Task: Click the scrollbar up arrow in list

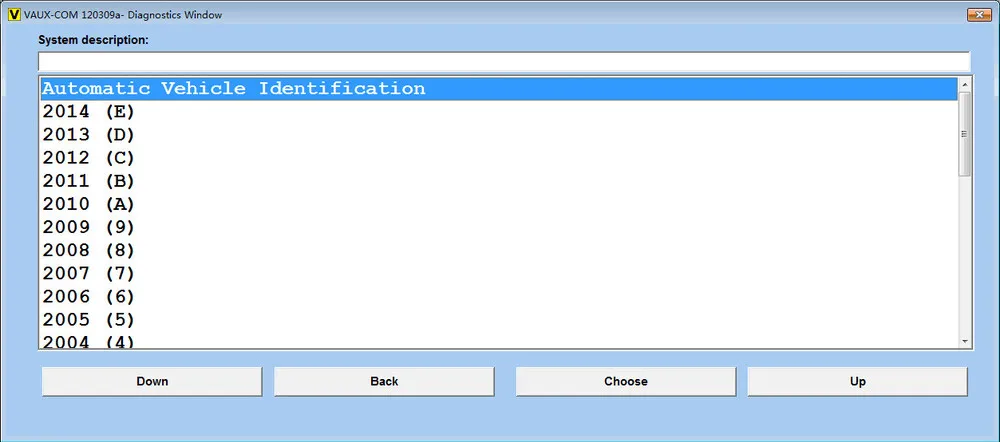Action: pos(964,85)
